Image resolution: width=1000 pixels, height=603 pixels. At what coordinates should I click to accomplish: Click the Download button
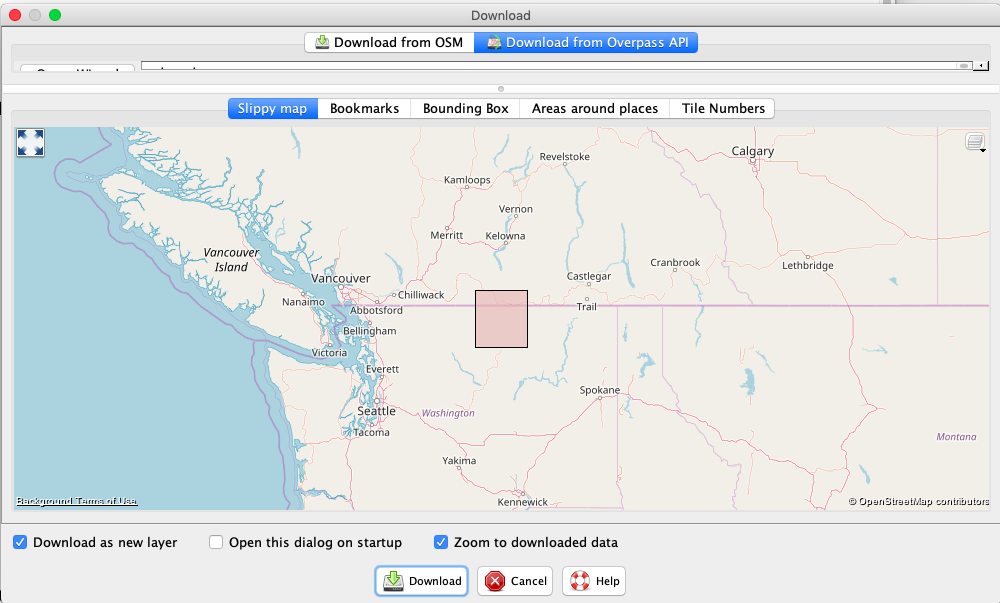tap(422, 581)
